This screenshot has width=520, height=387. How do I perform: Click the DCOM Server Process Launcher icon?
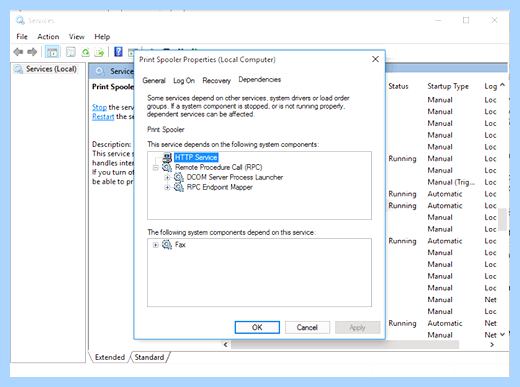(179, 177)
